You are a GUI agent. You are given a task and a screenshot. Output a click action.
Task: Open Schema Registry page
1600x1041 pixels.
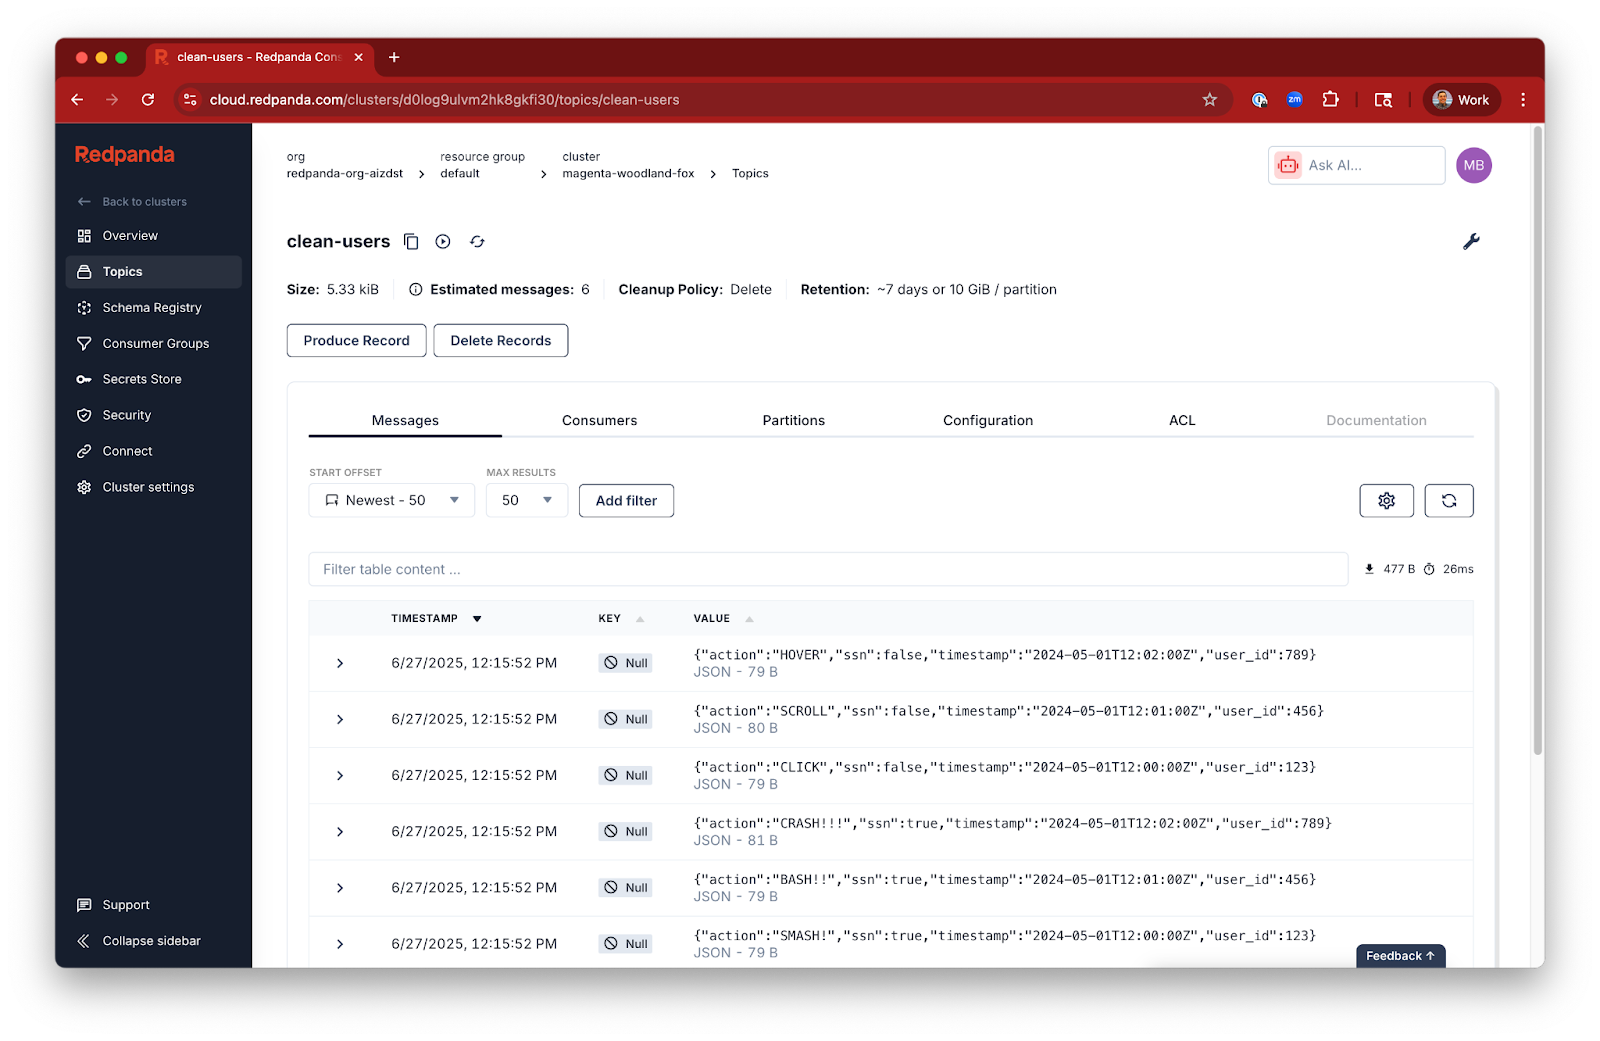[154, 308]
